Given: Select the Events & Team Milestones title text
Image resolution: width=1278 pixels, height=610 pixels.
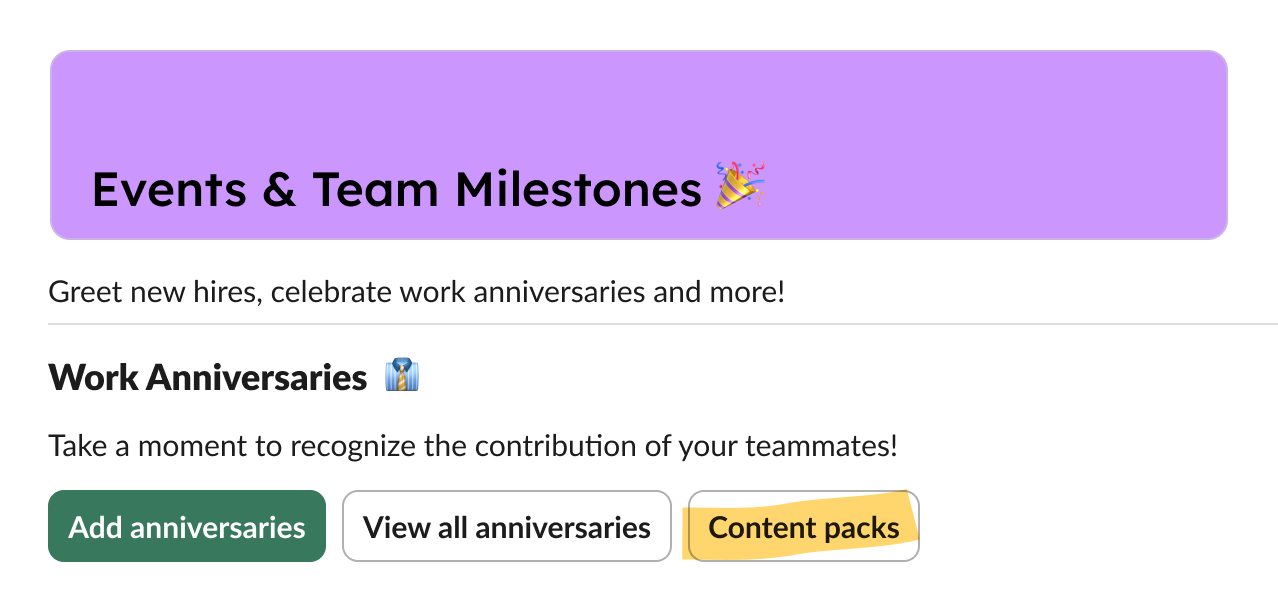Looking at the screenshot, I should pos(396,189).
